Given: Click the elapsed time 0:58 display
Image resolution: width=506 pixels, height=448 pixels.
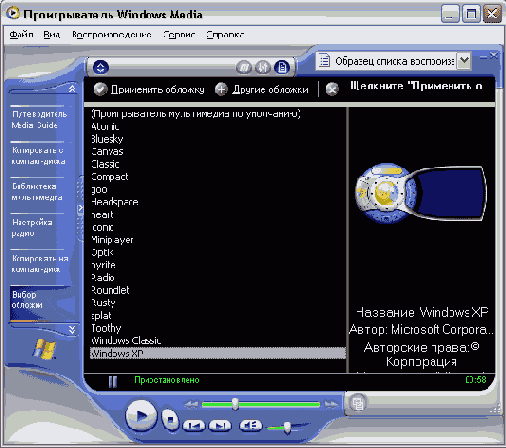Looking at the screenshot, I should point(476,379).
